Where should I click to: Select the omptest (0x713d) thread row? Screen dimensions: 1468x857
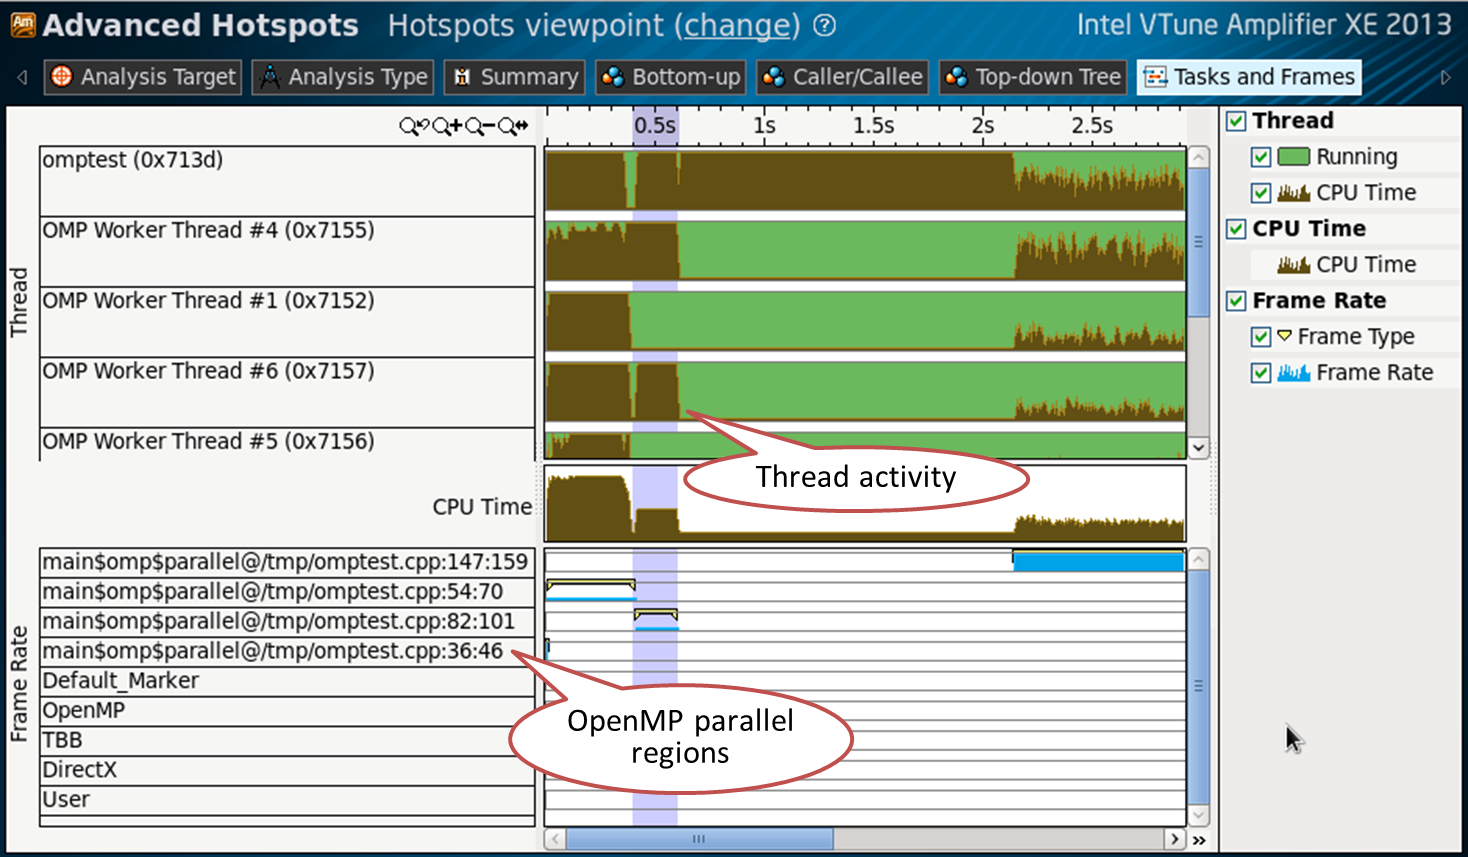point(287,181)
